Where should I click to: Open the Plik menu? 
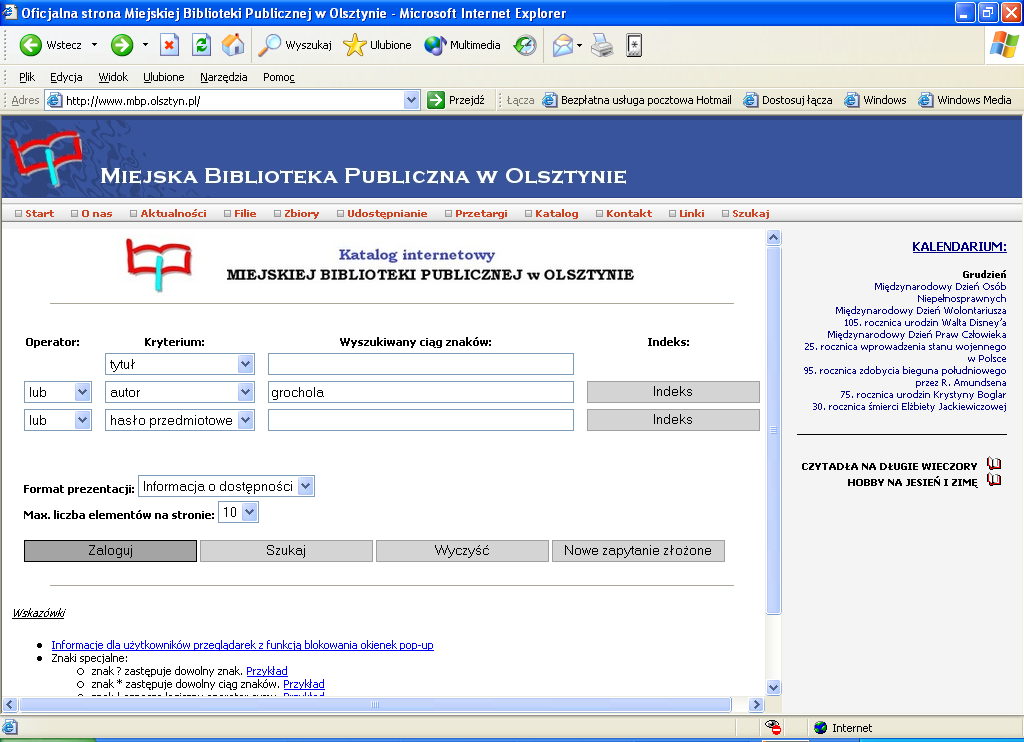click(x=27, y=77)
